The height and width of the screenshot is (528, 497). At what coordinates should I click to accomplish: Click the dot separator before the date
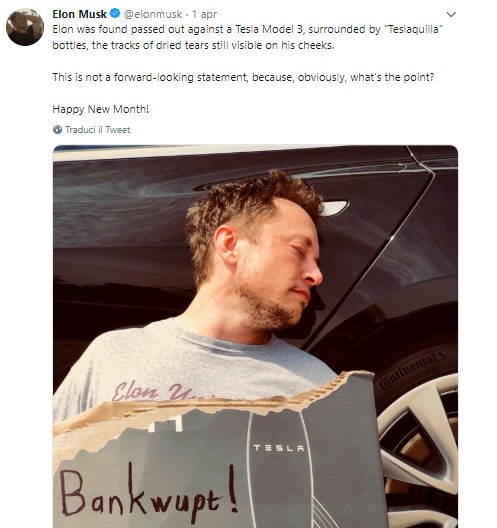[187, 14]
